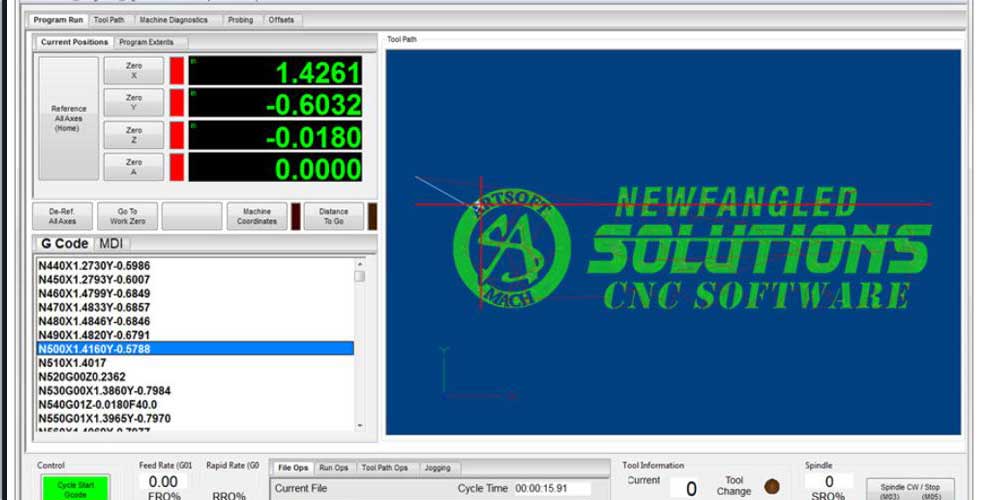Click the red LED beside Zero A
Screen dimensions: 1000x500
tap(177, 166)
